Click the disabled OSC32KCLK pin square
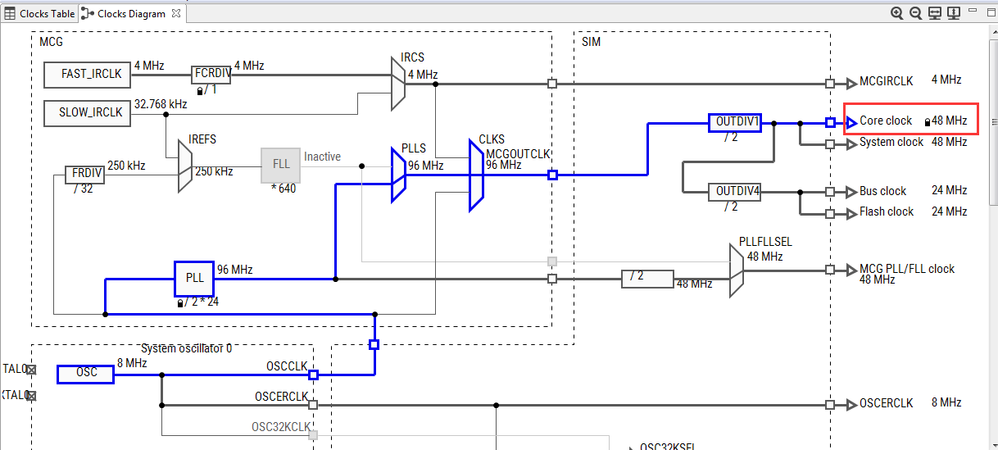Image resolution: width=998 pixels, height=450 pixels. coord(313,435)
